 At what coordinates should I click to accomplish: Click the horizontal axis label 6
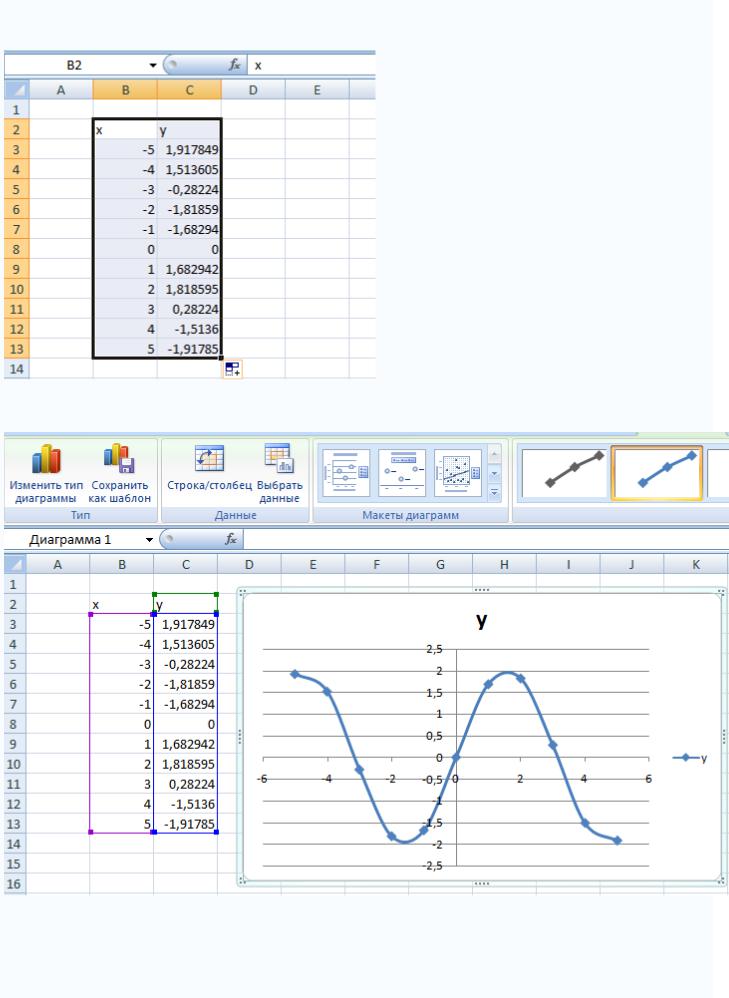point(648,778)
